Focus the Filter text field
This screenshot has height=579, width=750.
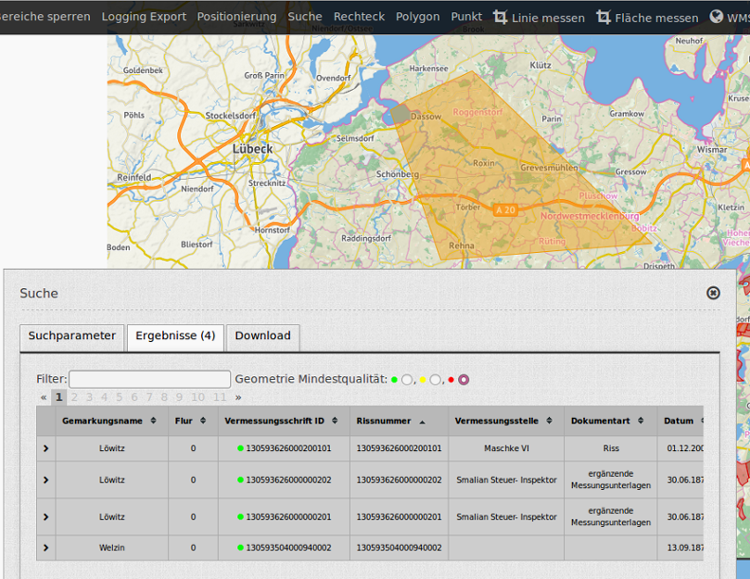point(150,379)
